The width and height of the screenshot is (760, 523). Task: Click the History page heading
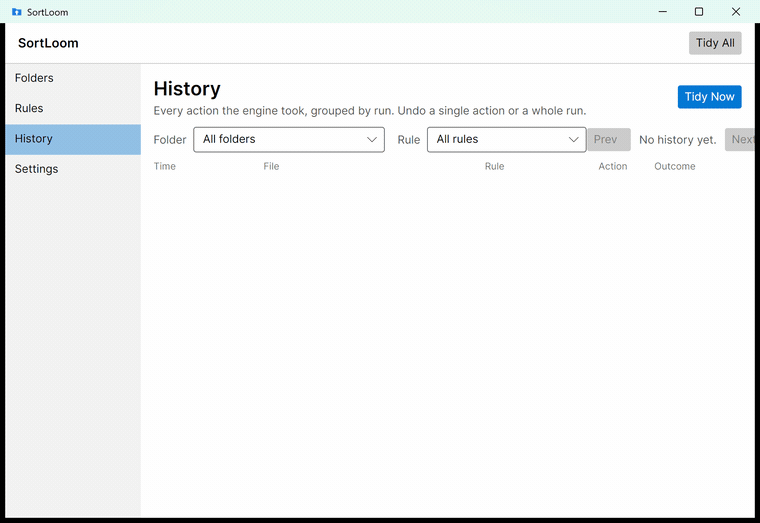[x=187, y=89]
